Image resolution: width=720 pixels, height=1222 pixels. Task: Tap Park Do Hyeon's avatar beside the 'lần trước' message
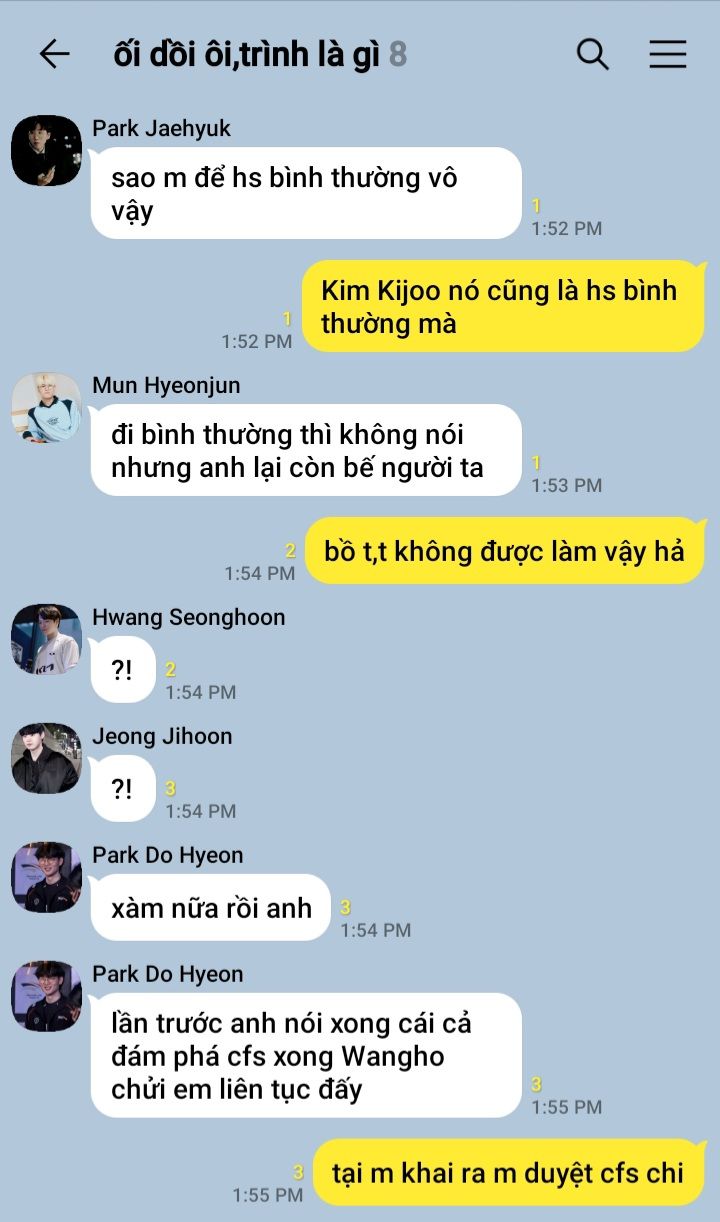(46, 996)
